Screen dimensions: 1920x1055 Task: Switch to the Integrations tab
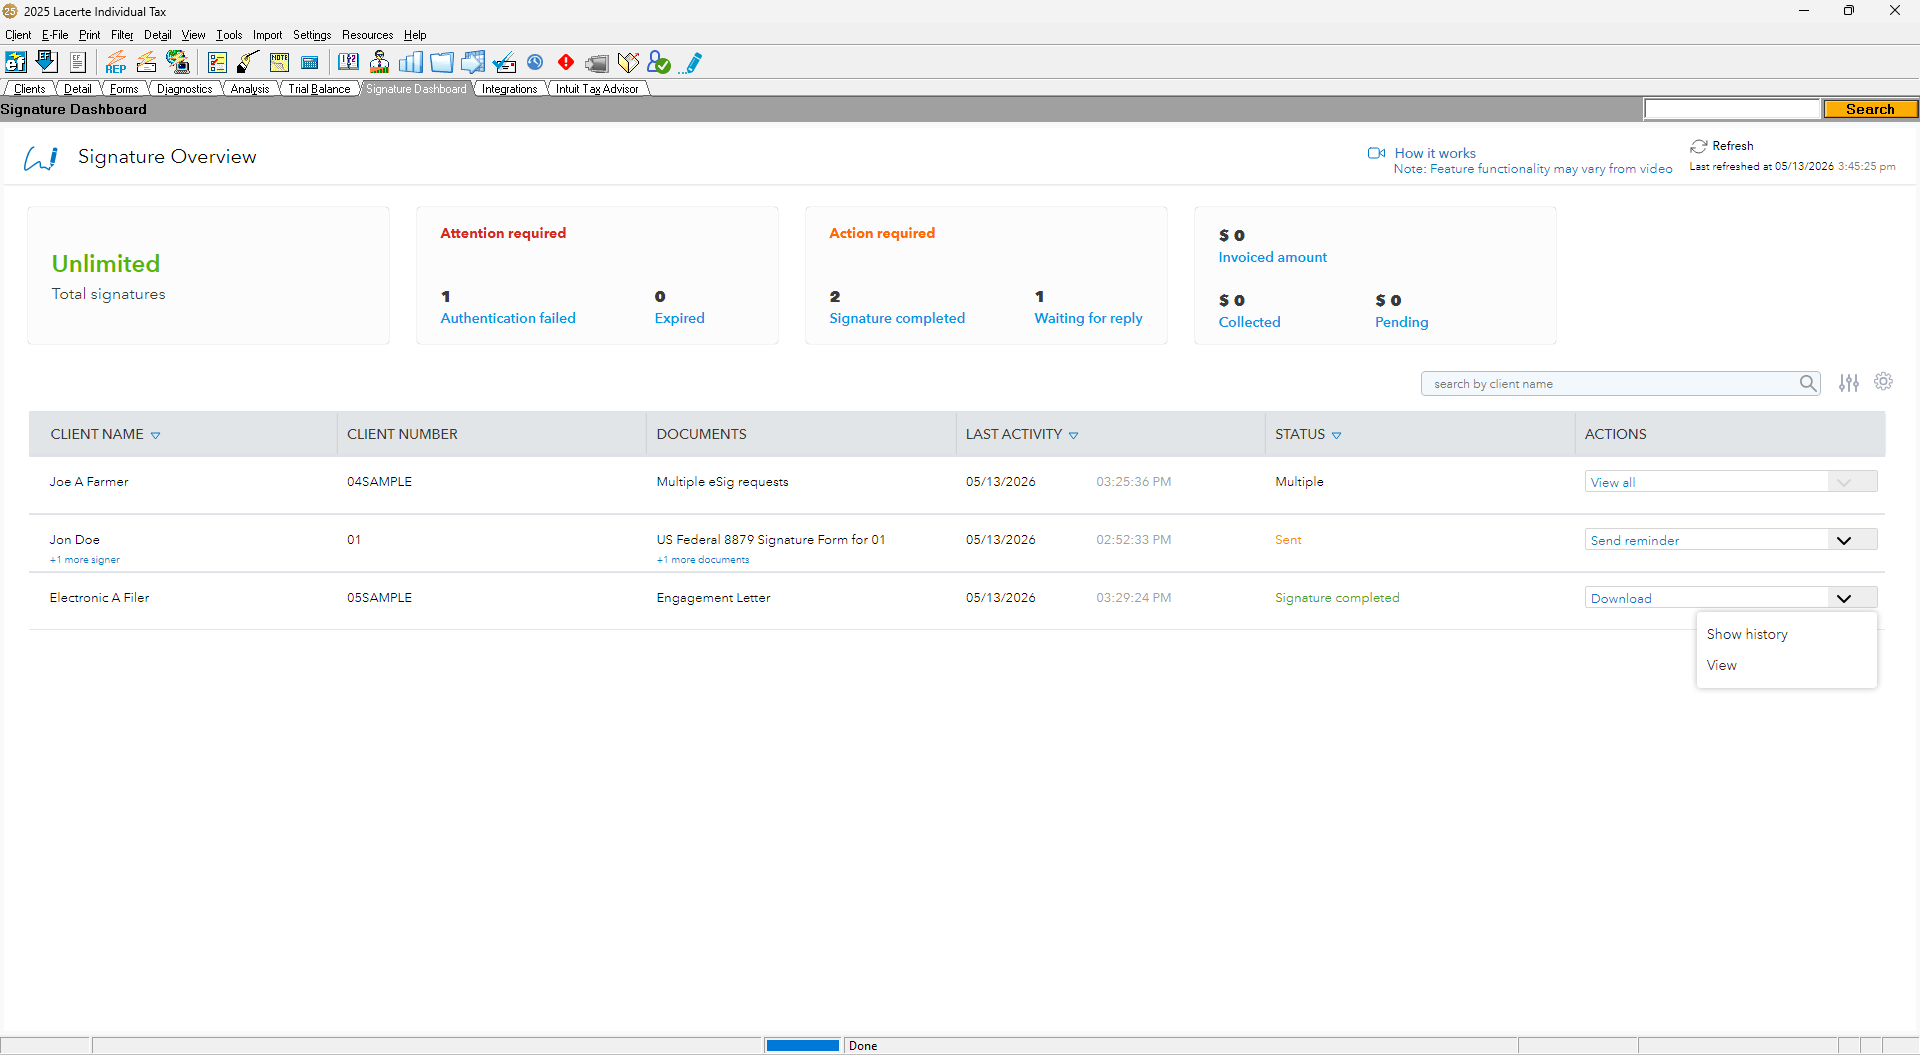coord(509,89)
